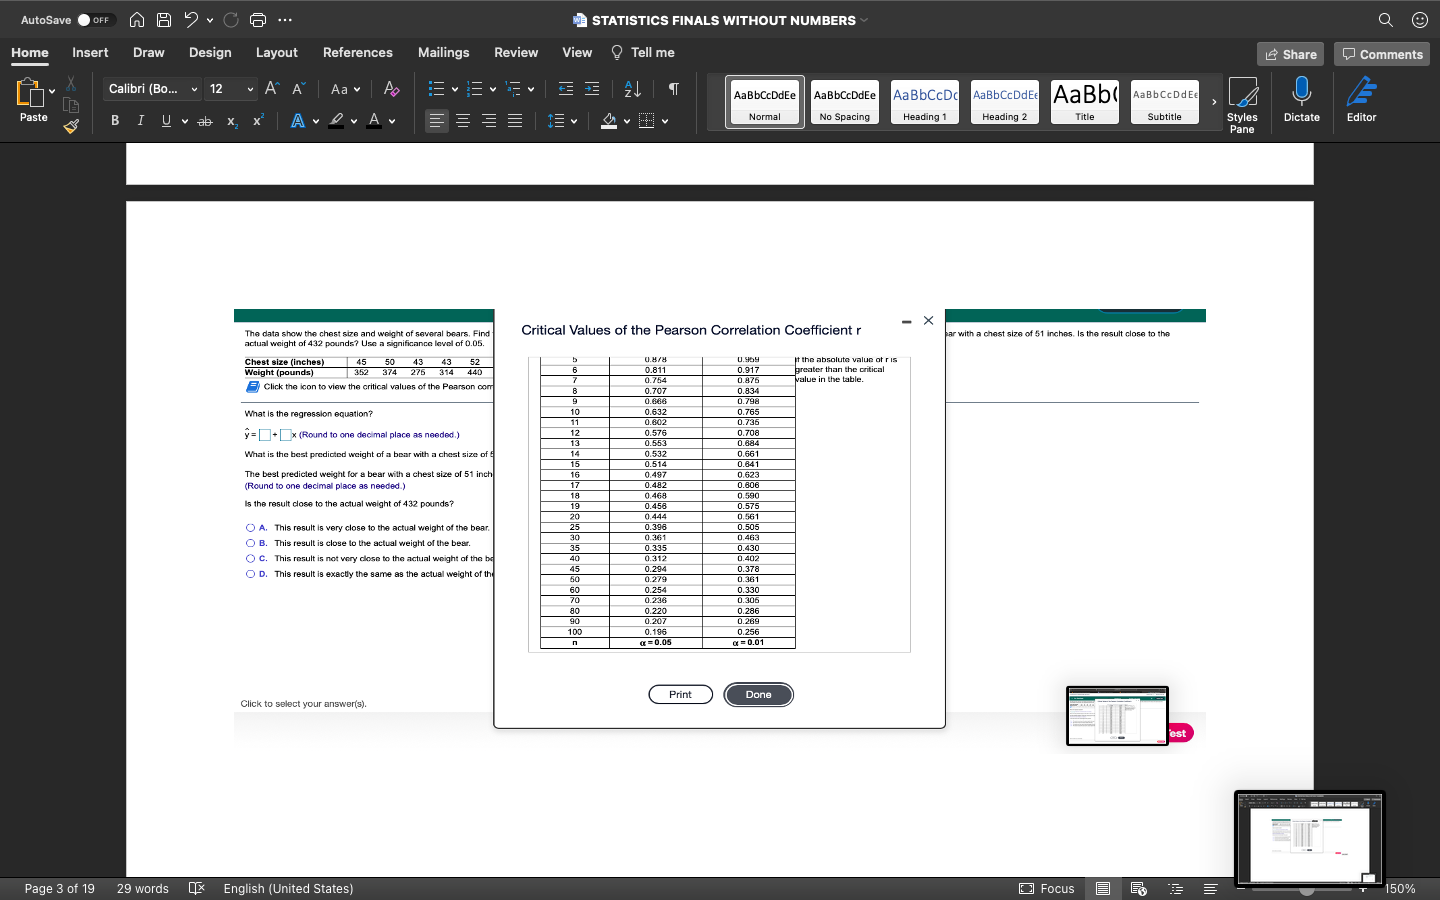Click the Comments button
This screenshot has width=1440, height=900.
coord(1382,54)
